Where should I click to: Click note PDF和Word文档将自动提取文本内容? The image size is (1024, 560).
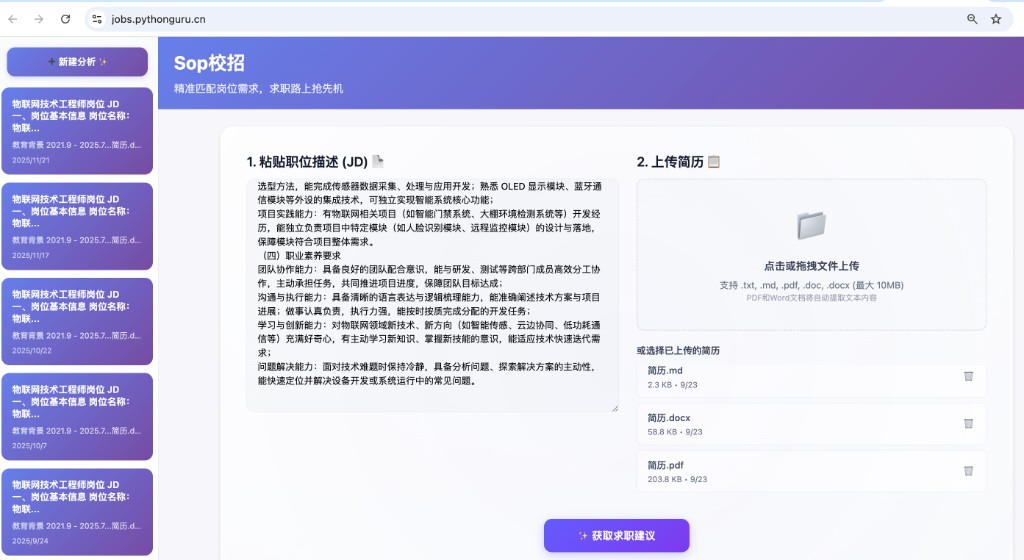coord(811,298)
